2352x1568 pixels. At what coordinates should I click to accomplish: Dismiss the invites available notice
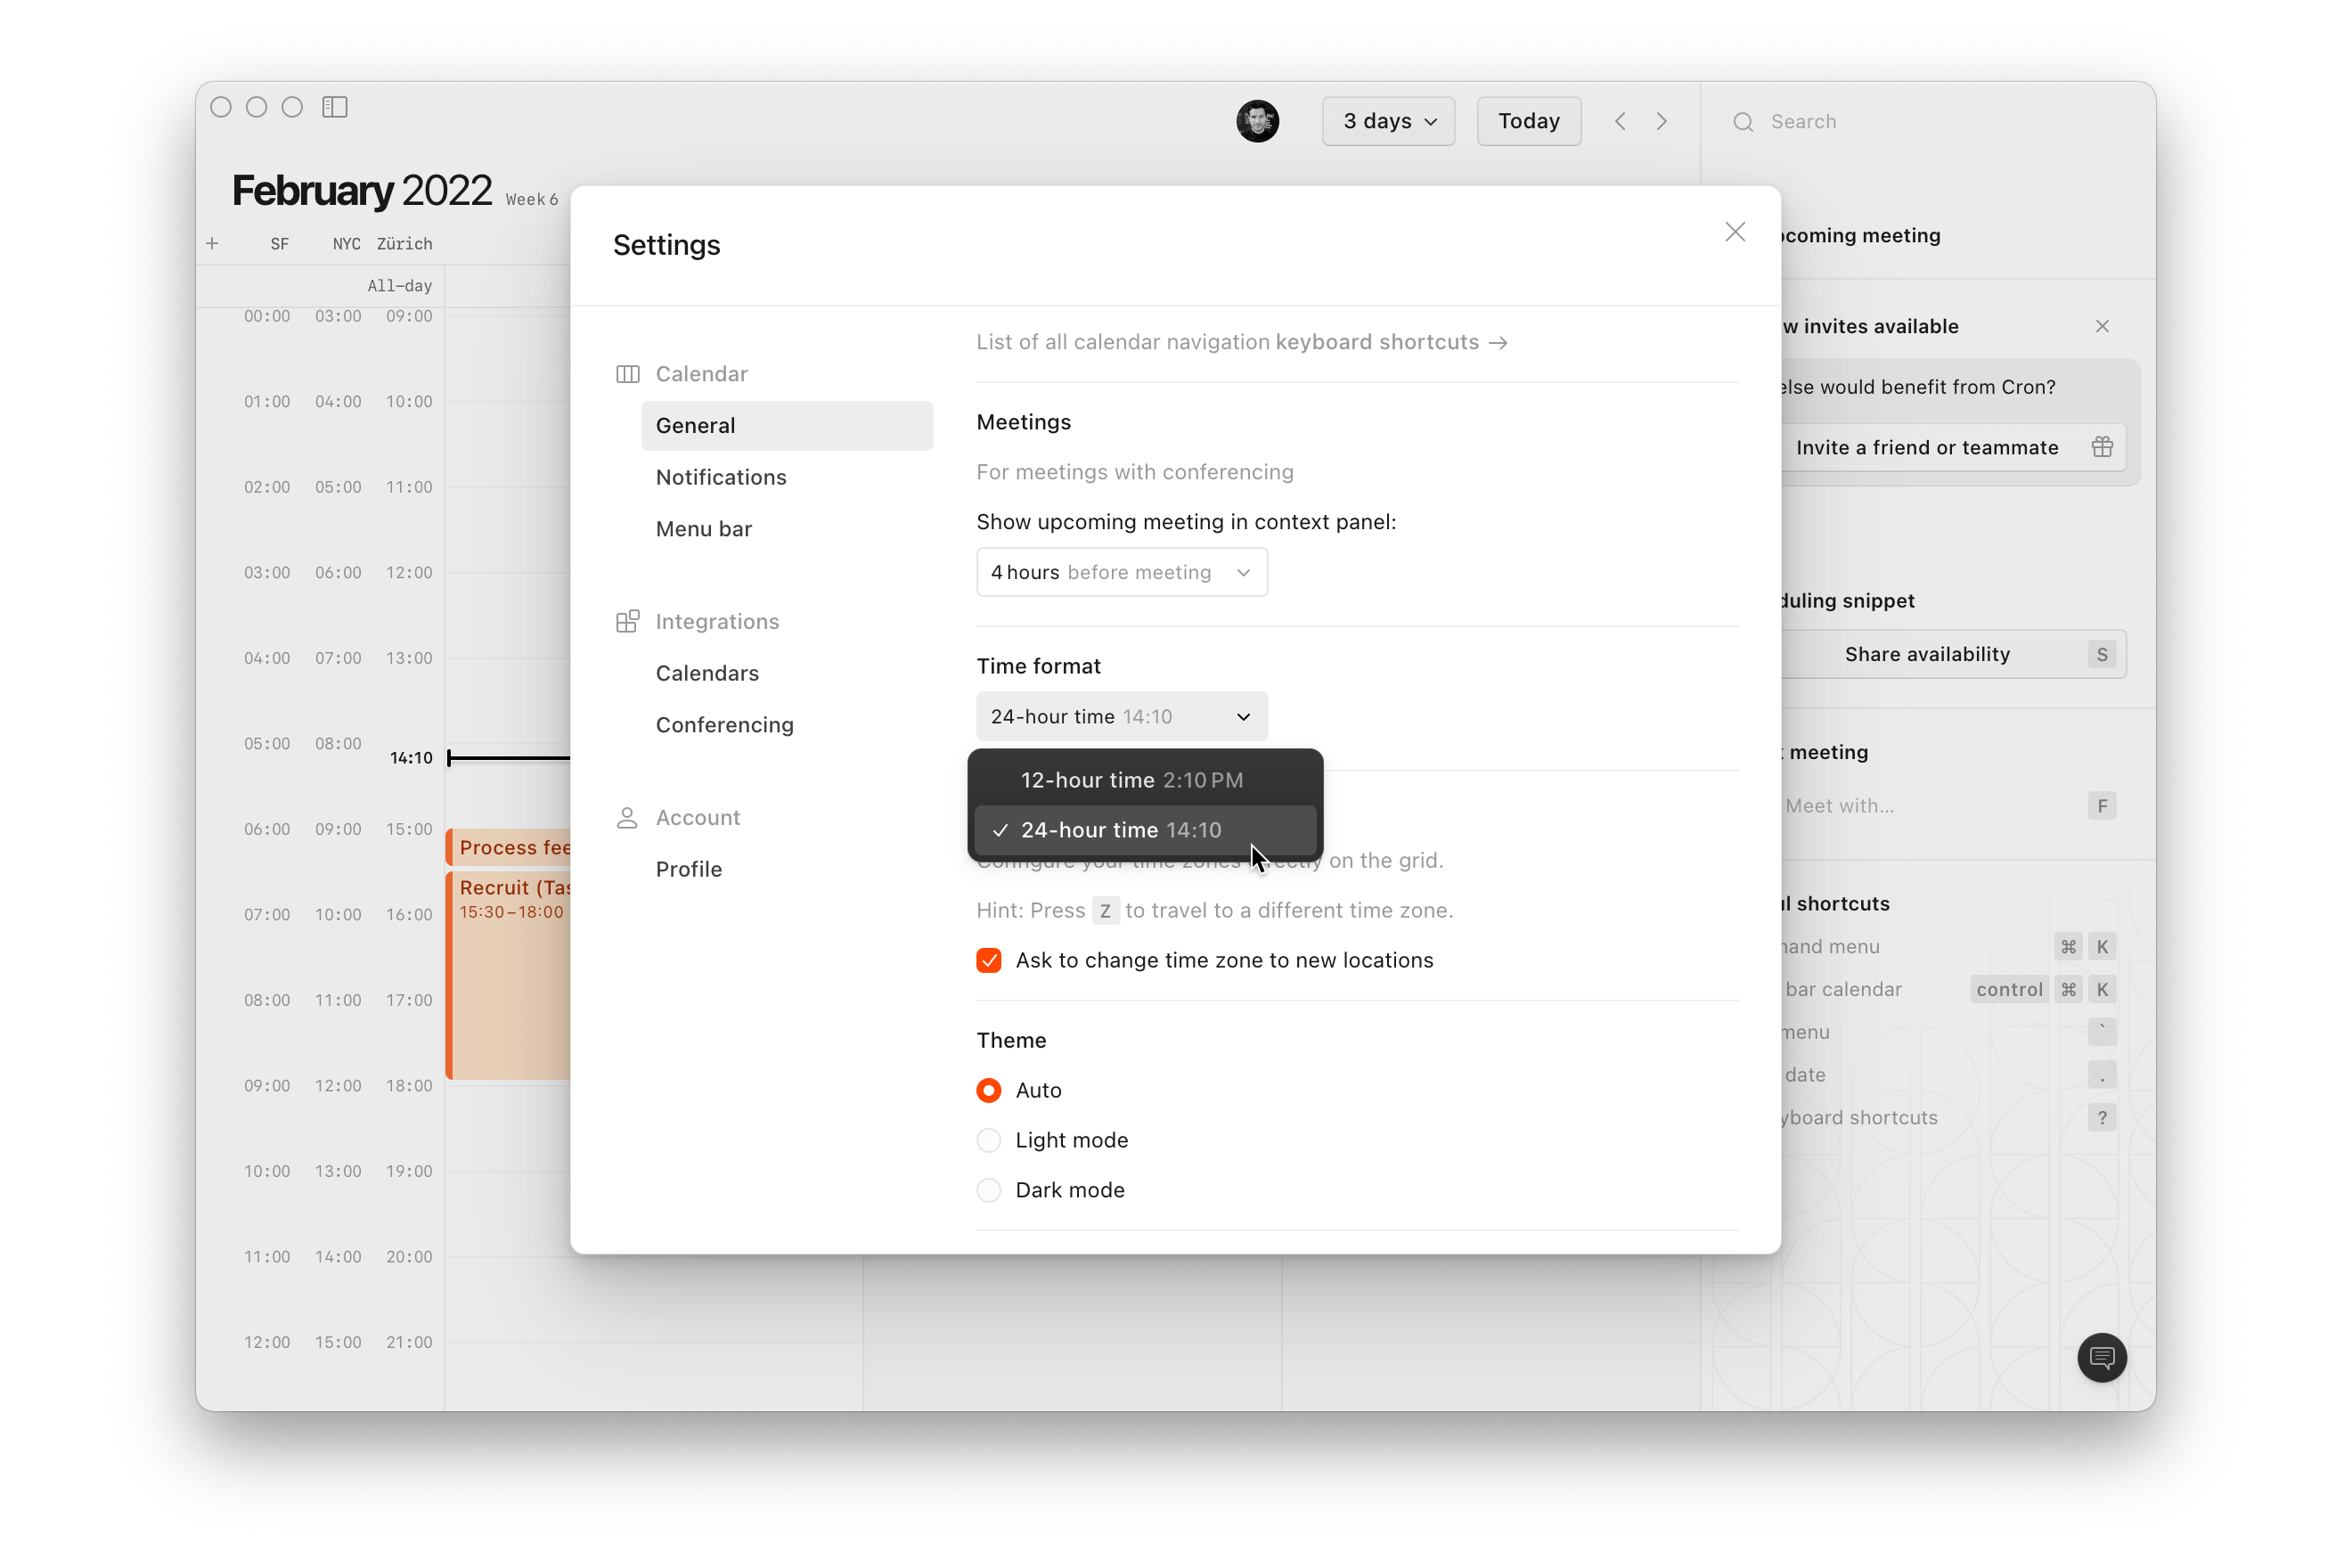2102,326
